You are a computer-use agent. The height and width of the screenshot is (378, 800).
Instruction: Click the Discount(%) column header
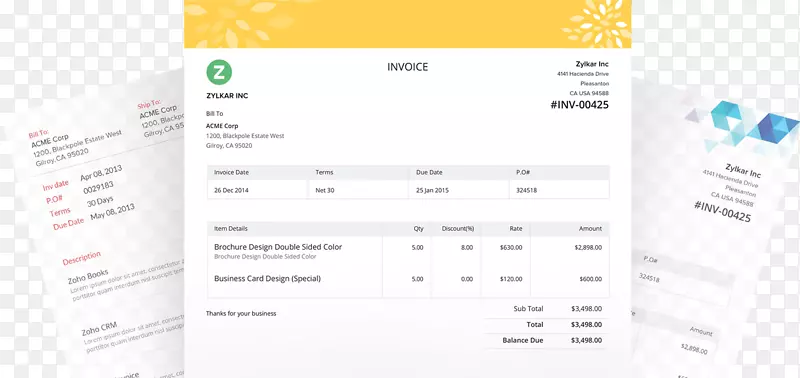(x=458, y=229)
